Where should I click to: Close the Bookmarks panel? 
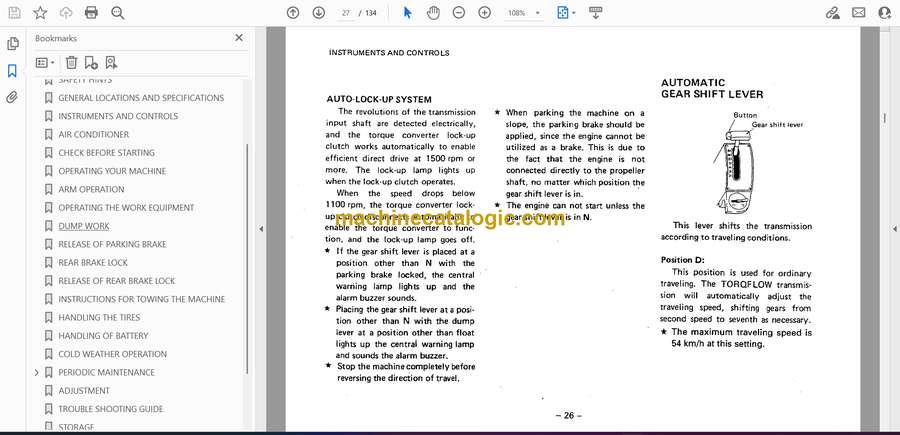(x=239, y=38)
